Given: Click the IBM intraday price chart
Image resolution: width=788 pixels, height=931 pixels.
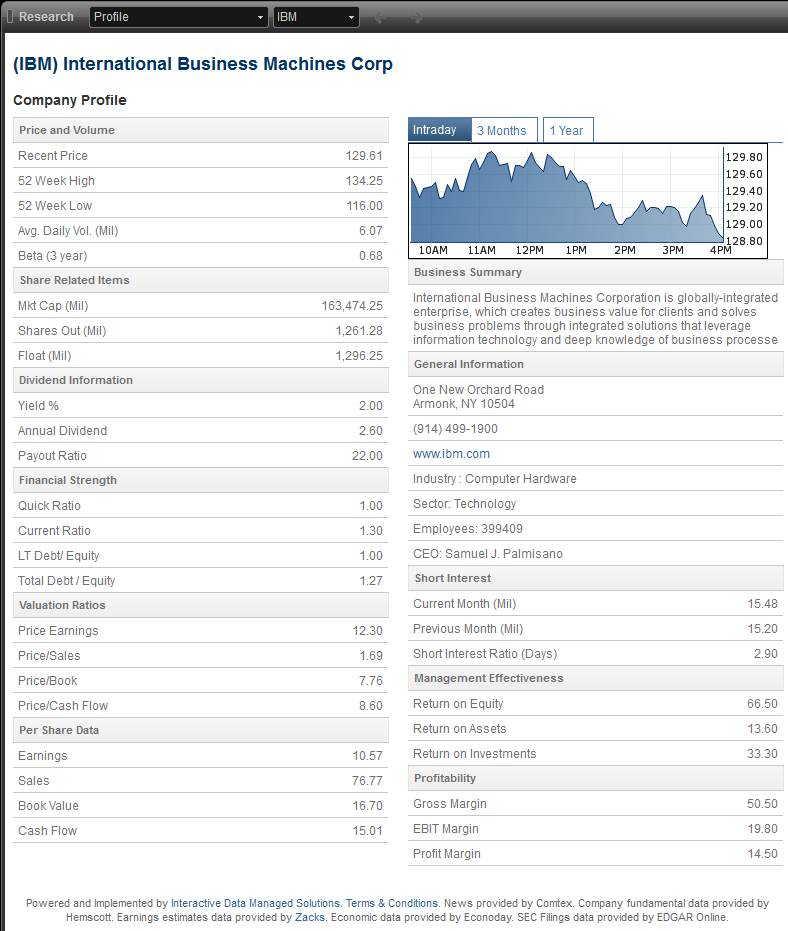Looking at the screenshot, I should [565, 197].
